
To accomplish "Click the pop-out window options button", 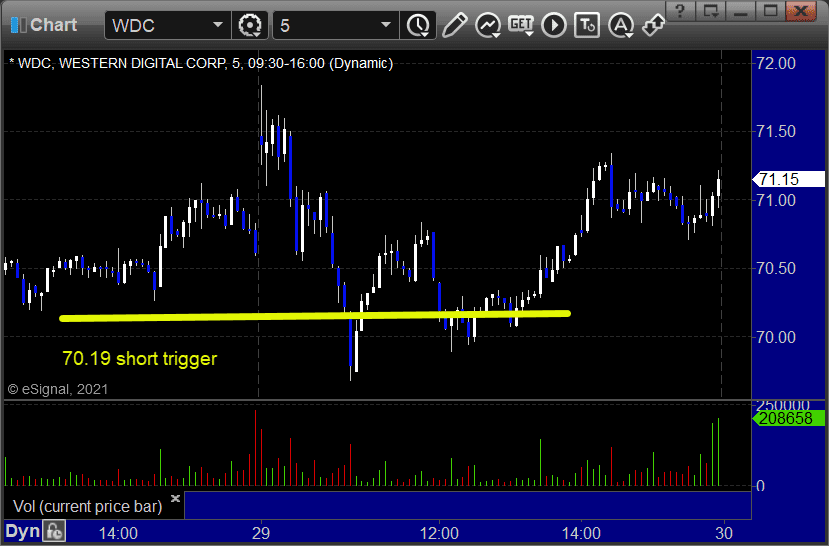I will point(711,11).
